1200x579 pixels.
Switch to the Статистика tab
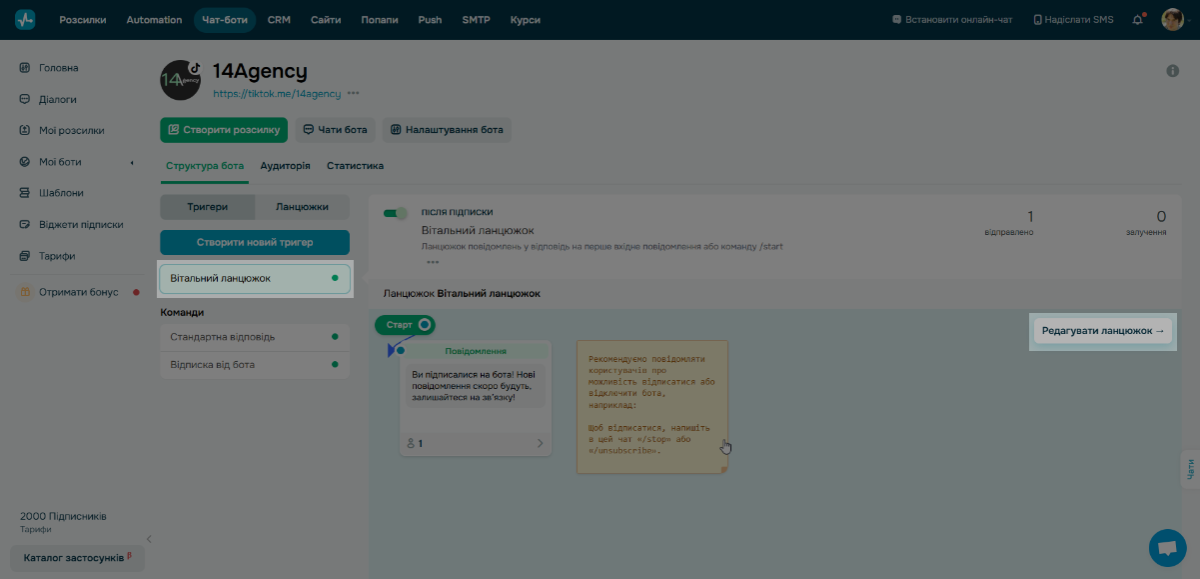pyautogui.click(x=355, y=166)
